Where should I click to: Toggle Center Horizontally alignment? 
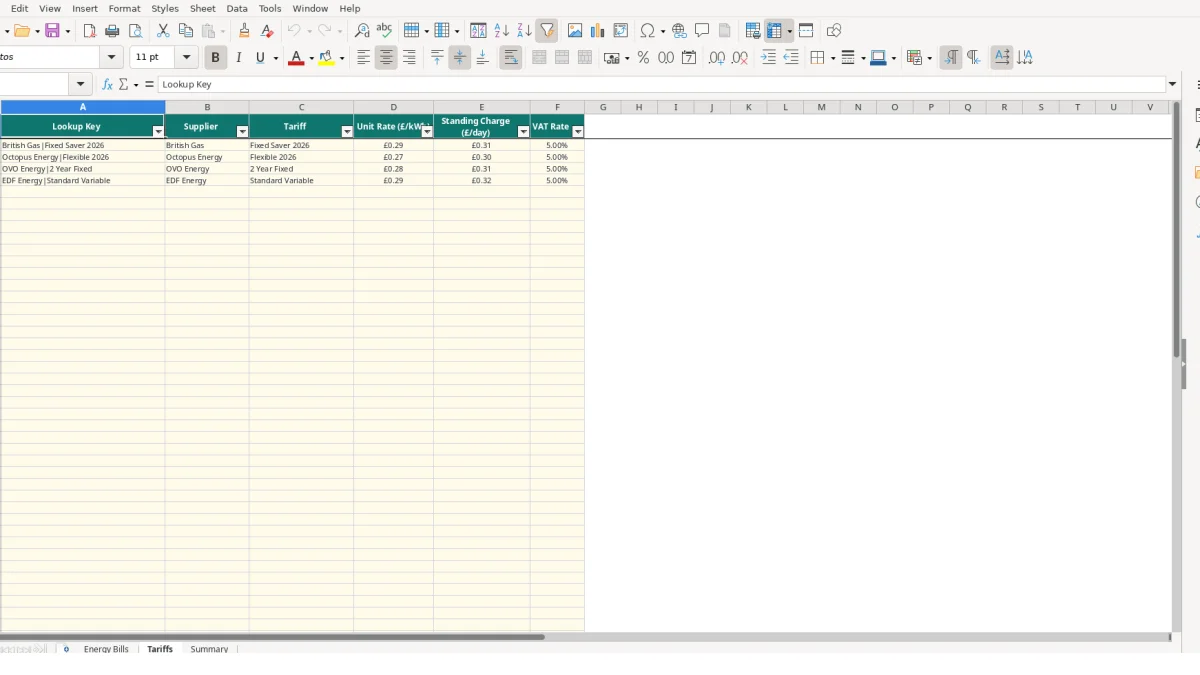click(386, 58)
